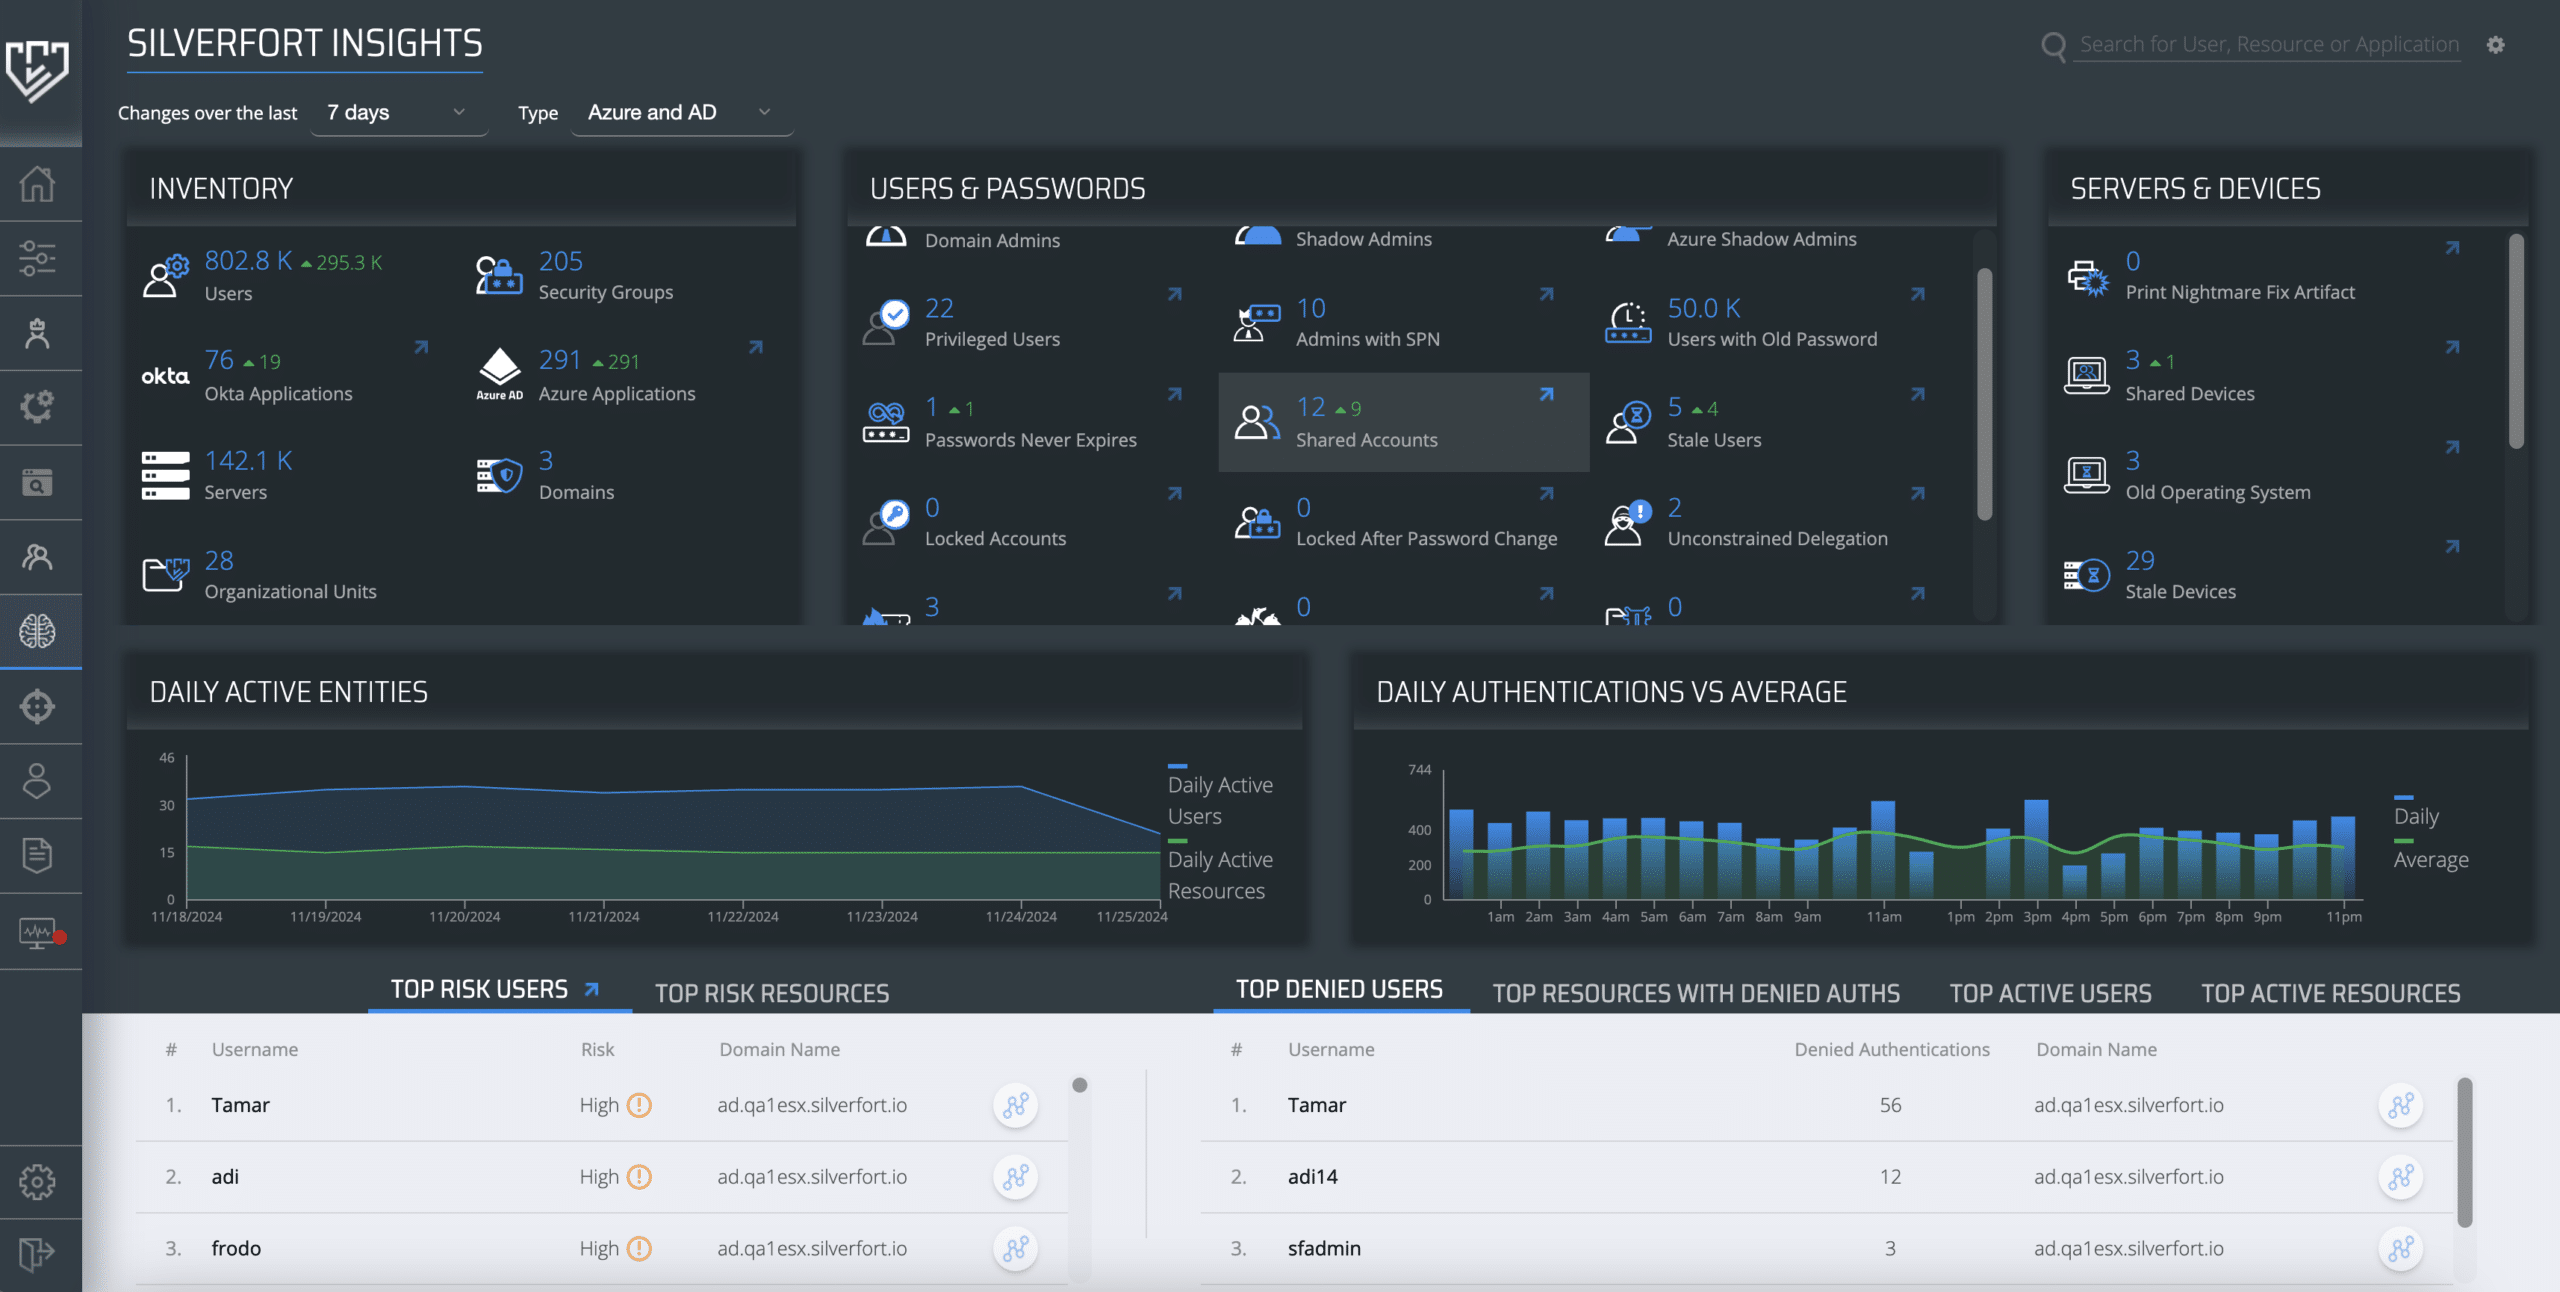Click the 142.1 K Servers count

point(248,461)
